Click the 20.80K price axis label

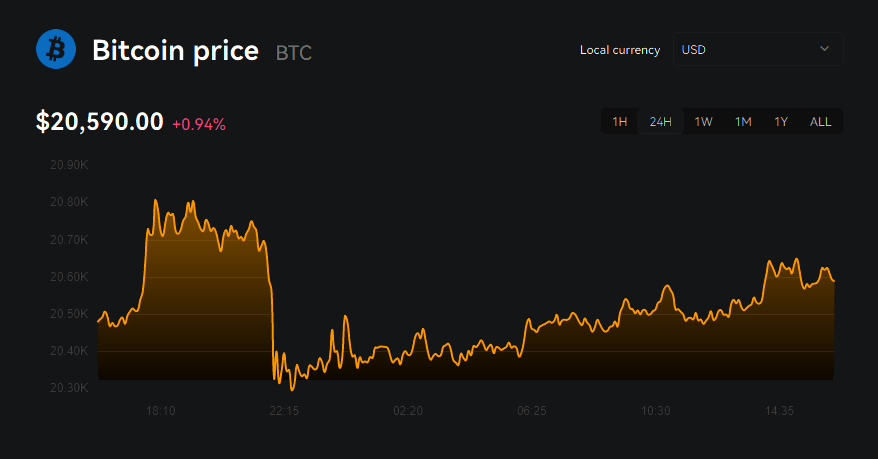69,202
